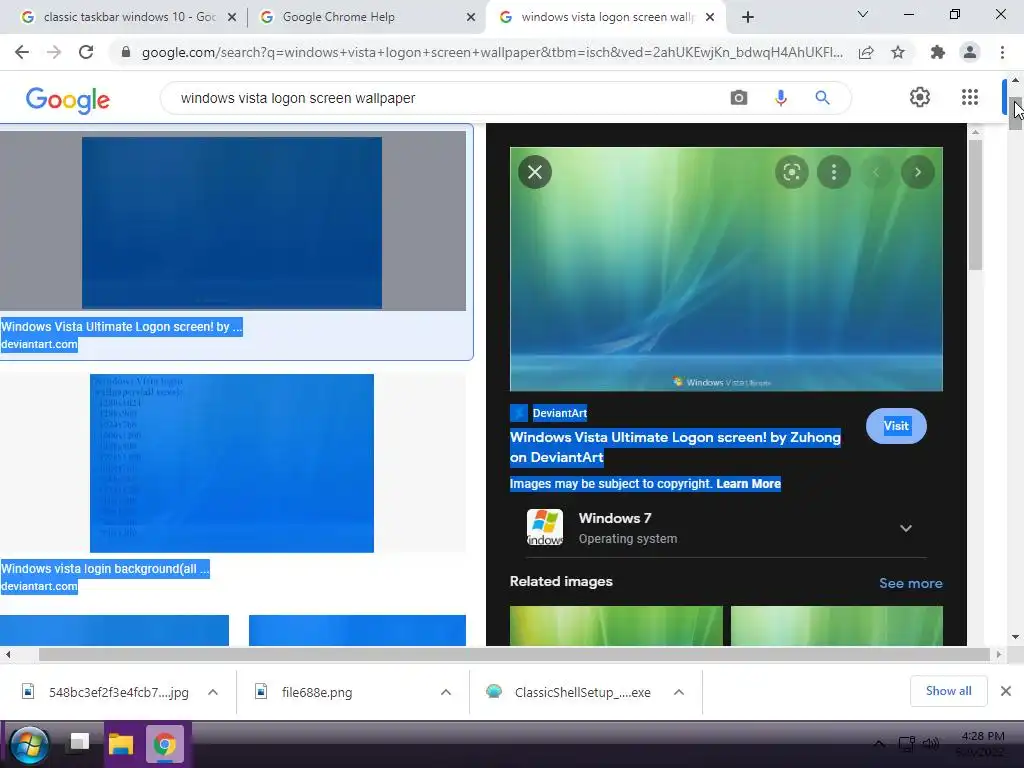This screenshot has width=1024, height=768.
Task: Open options for ClassicShellSetup exe download
Action: point(679,692)
